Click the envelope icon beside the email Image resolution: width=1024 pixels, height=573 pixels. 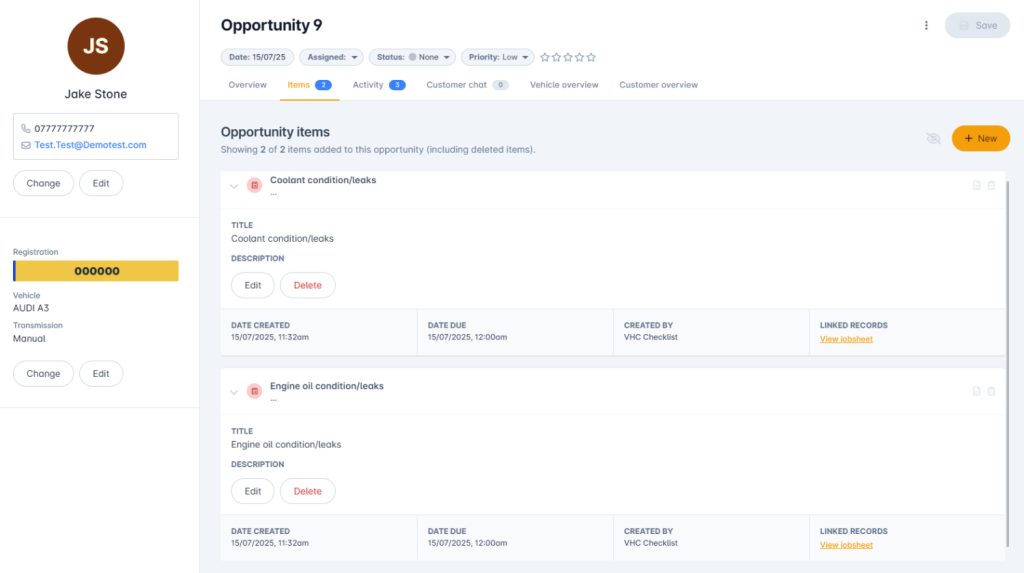point(25,145)
